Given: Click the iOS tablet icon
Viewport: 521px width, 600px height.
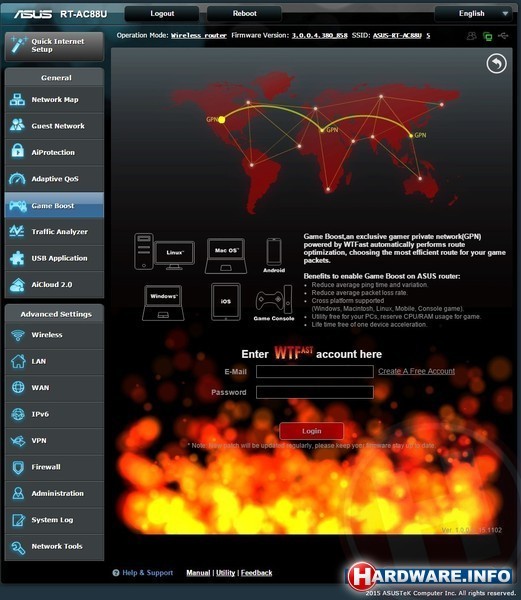Looking at the screenshot, I should [226, 302].
